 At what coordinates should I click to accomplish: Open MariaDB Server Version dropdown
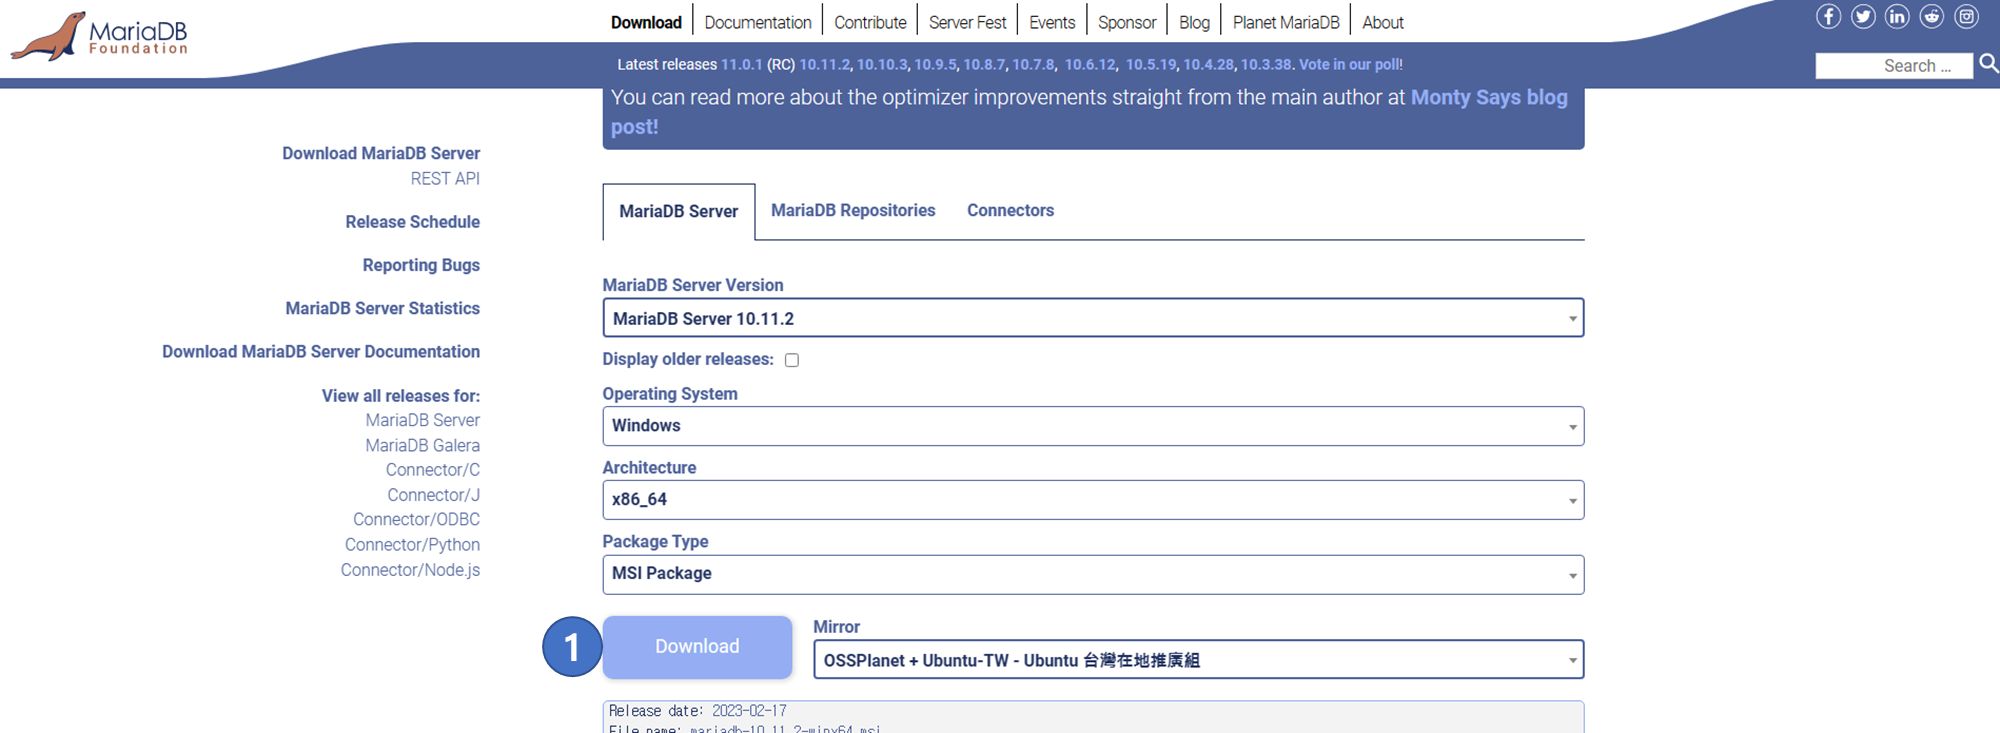(1093, 318)
